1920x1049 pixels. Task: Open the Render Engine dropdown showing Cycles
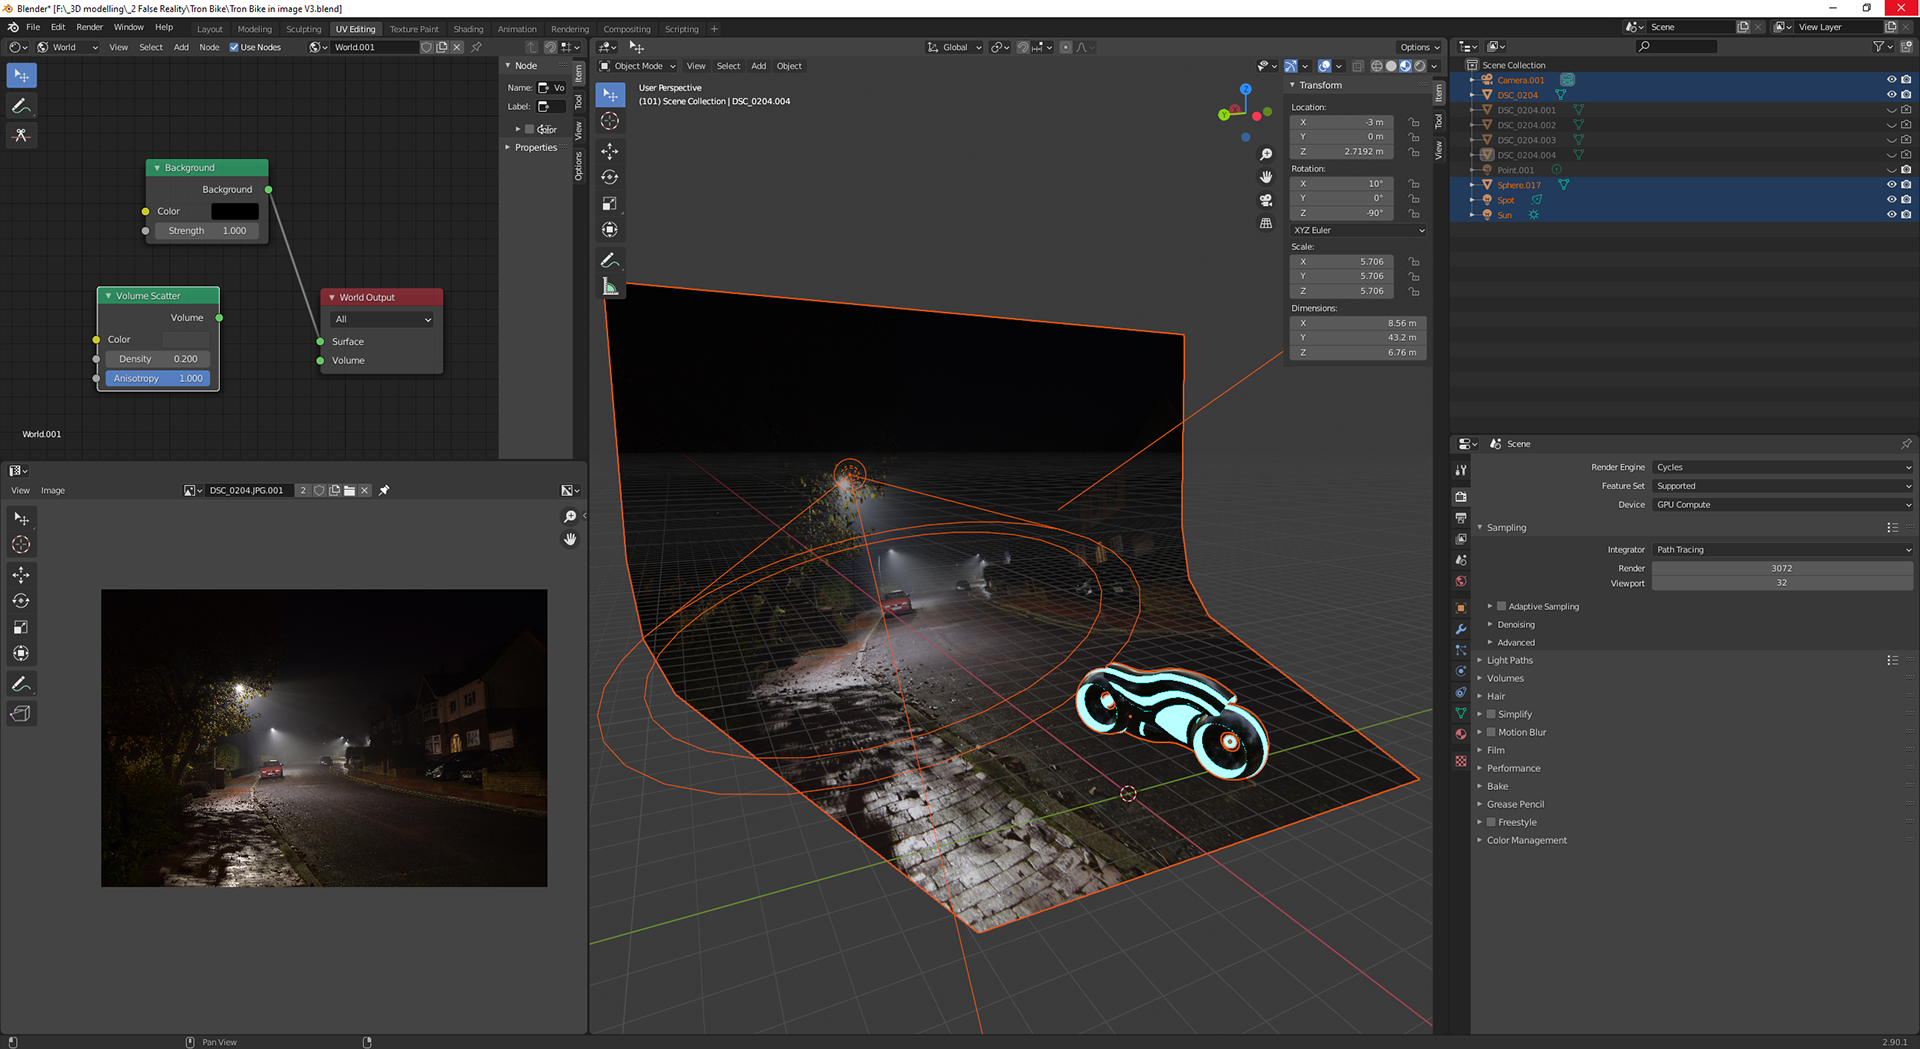[x=1782, y=467]
